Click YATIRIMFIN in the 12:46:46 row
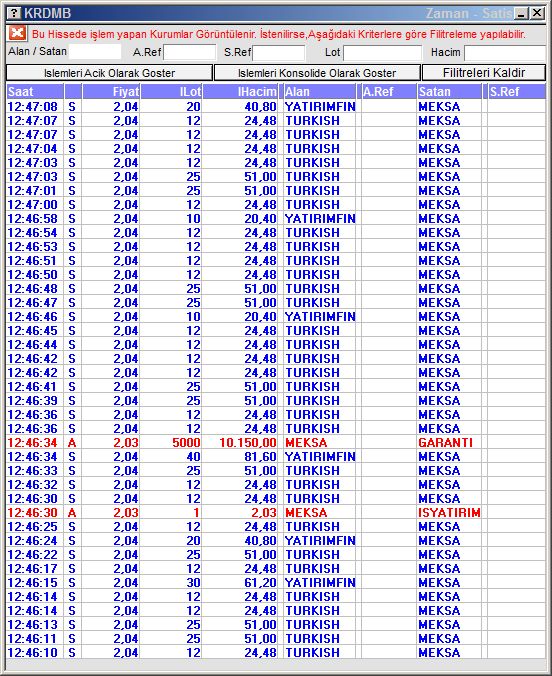 coord(320,316)
